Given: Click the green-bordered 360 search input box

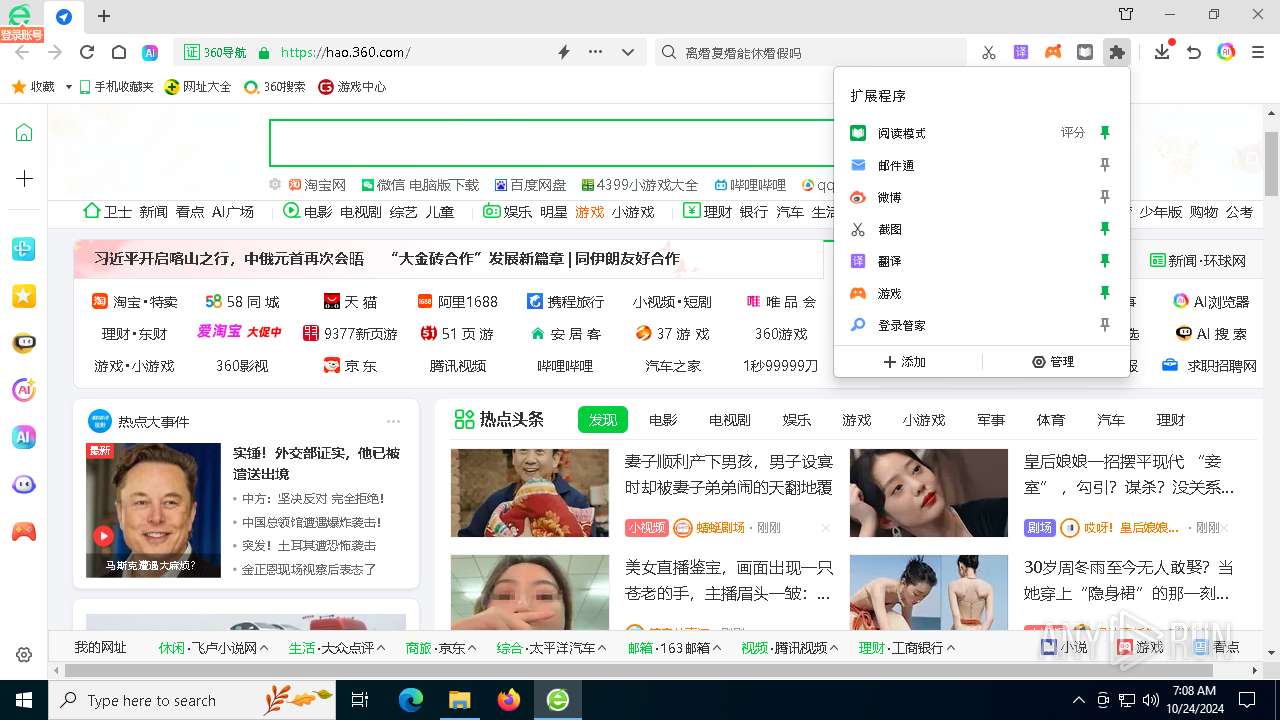Looking at the screenshot, I should click(551, 143).
